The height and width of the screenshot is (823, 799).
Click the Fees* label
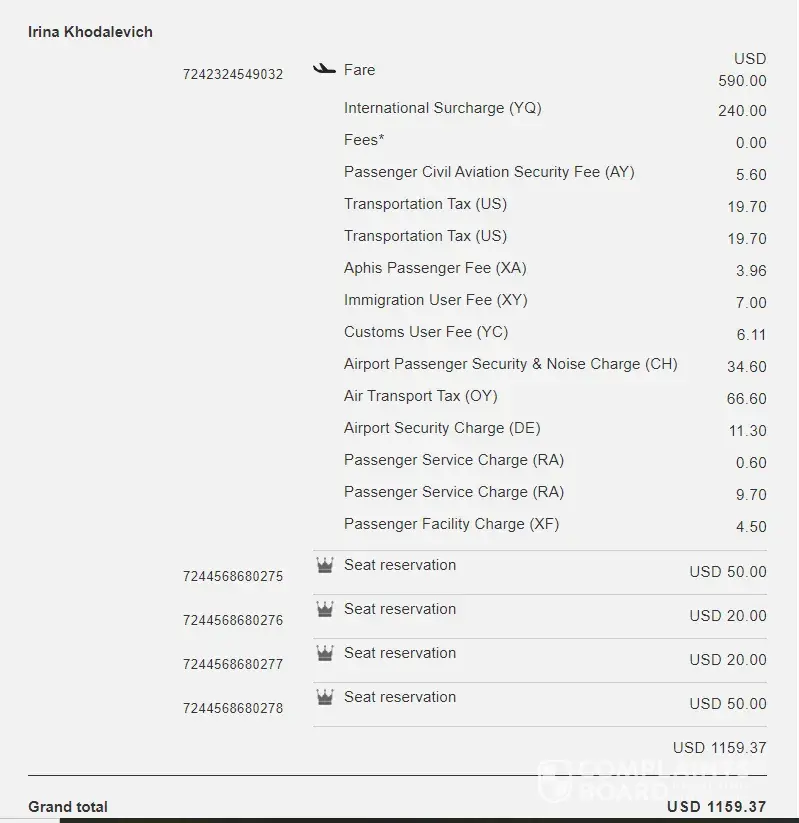pos(364,140)
